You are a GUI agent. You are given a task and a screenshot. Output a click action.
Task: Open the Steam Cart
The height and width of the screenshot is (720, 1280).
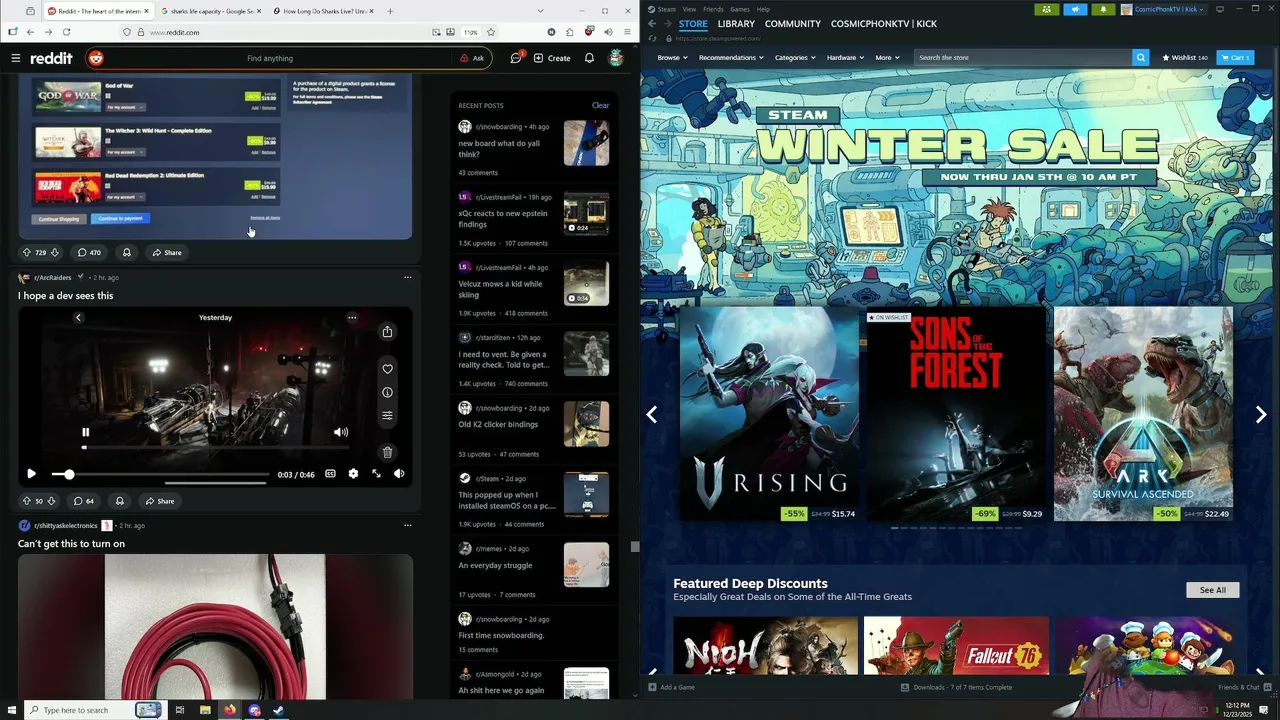pyautogui.click(x=1236, y=57)
